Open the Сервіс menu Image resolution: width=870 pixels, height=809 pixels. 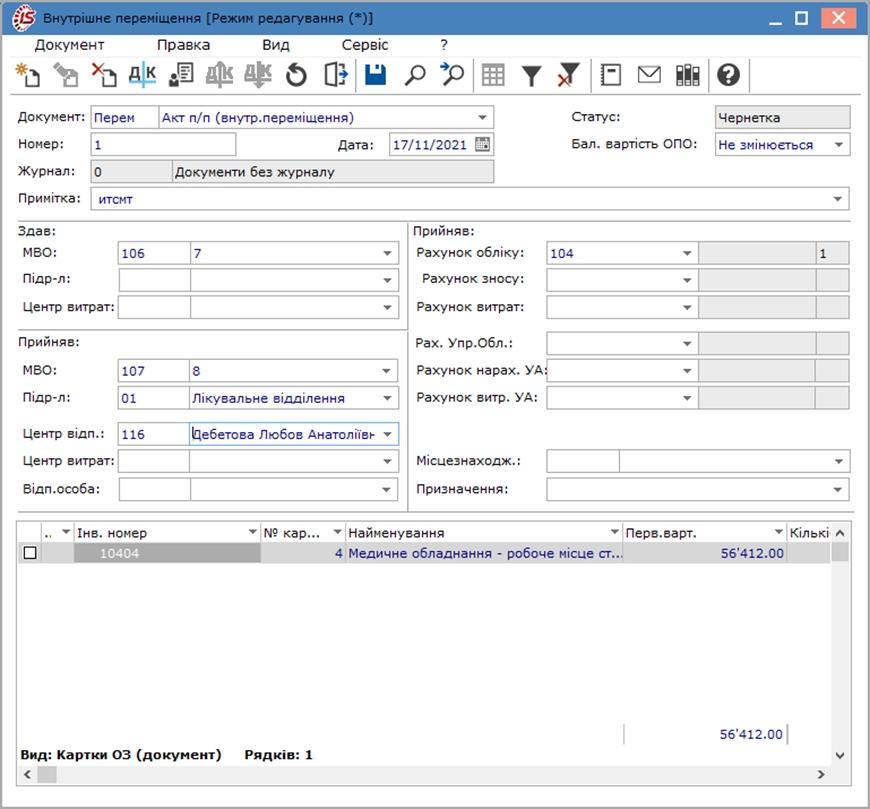(365, 45)
